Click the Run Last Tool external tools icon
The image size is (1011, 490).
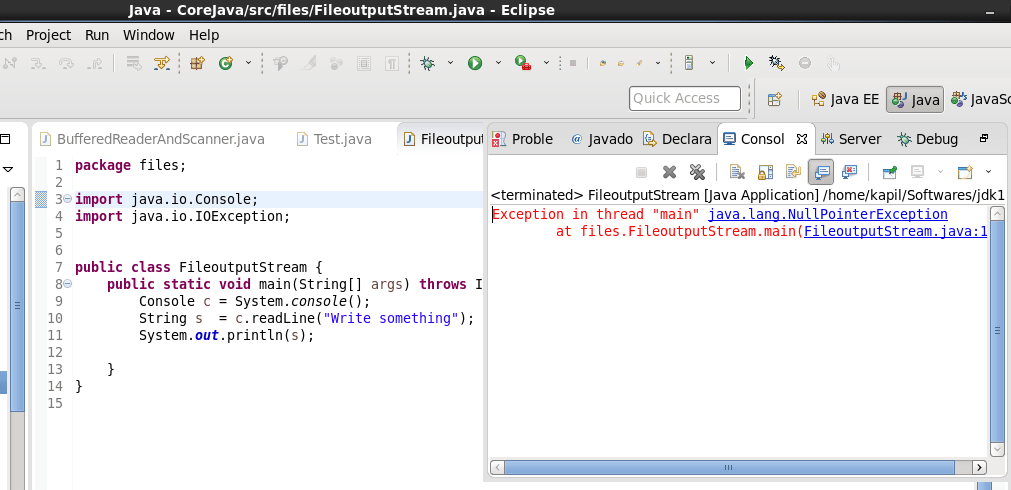pyautogui.click(x=522, y=63)
